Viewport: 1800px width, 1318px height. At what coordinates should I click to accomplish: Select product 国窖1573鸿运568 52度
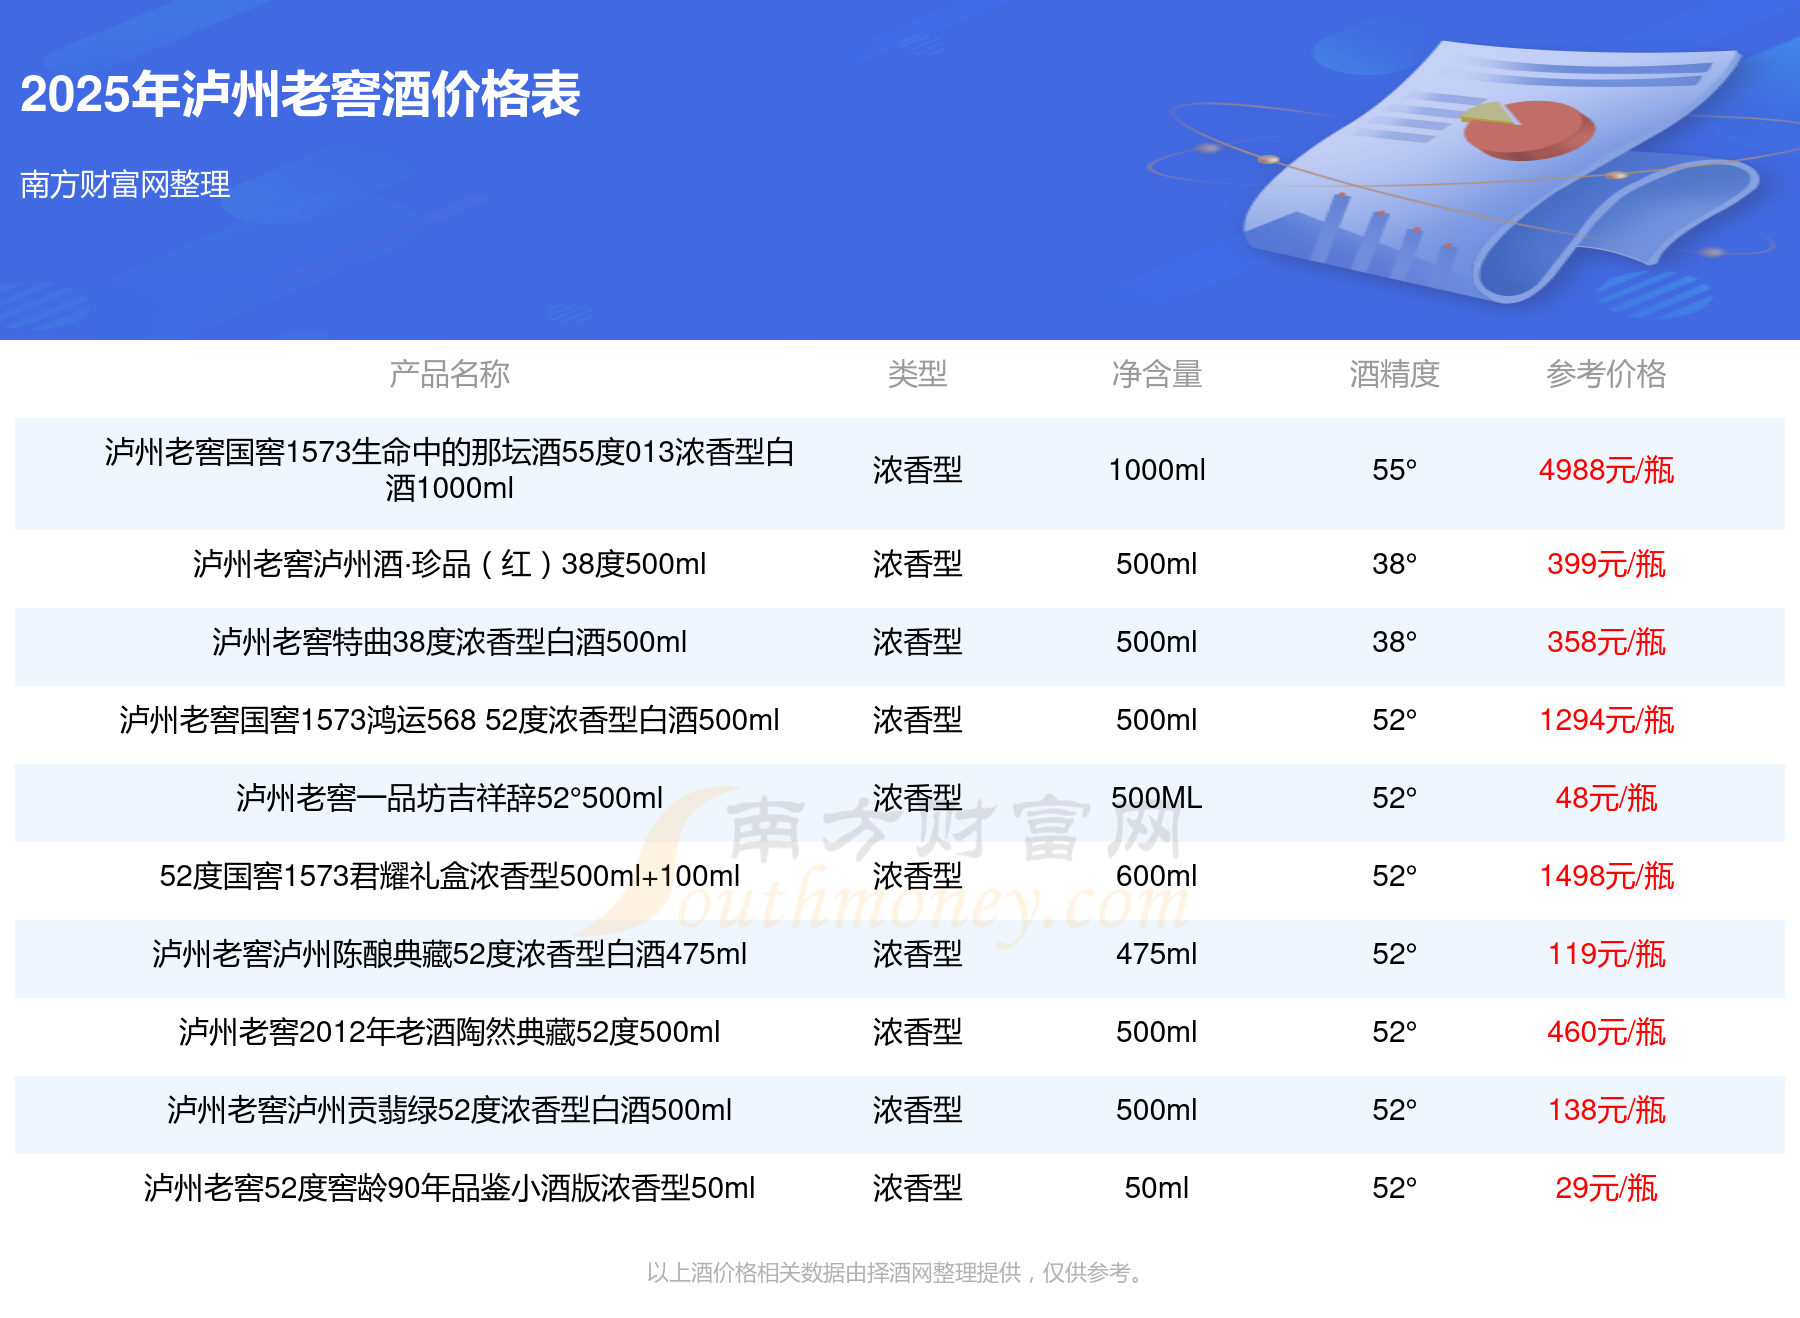449,720
